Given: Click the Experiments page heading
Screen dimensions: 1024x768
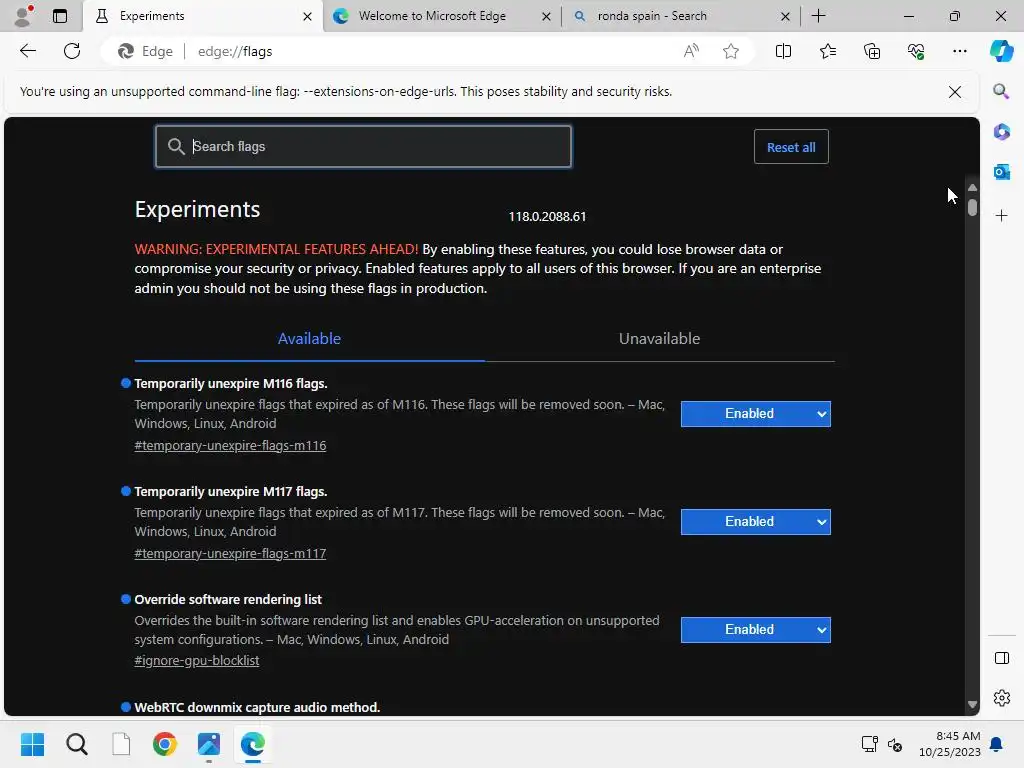Looking at the screenshot, I should [x=197, y=209].
